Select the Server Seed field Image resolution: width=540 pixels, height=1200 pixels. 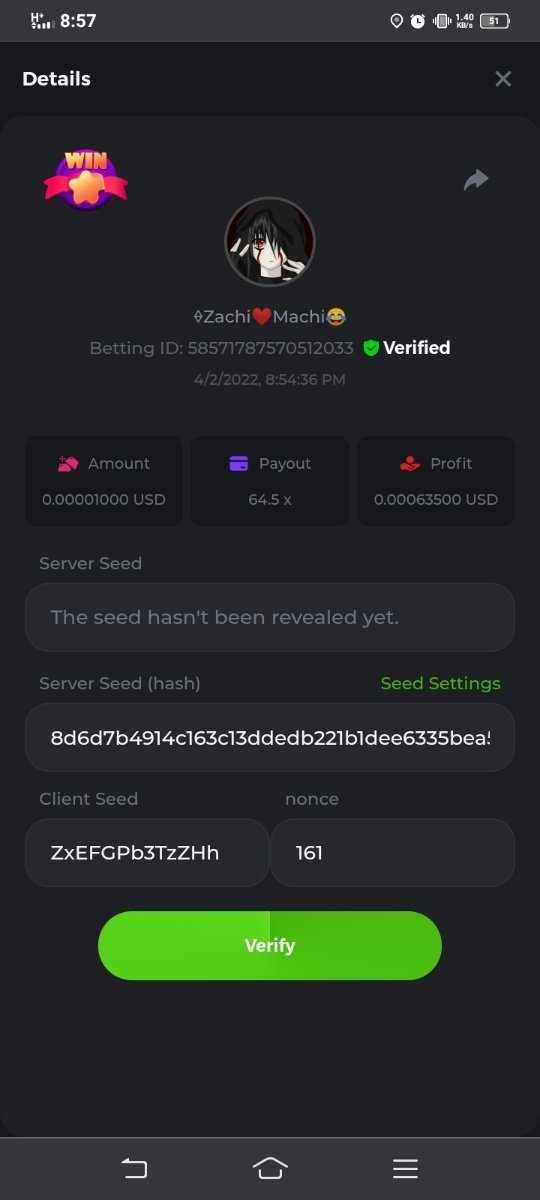click(270, 617)
